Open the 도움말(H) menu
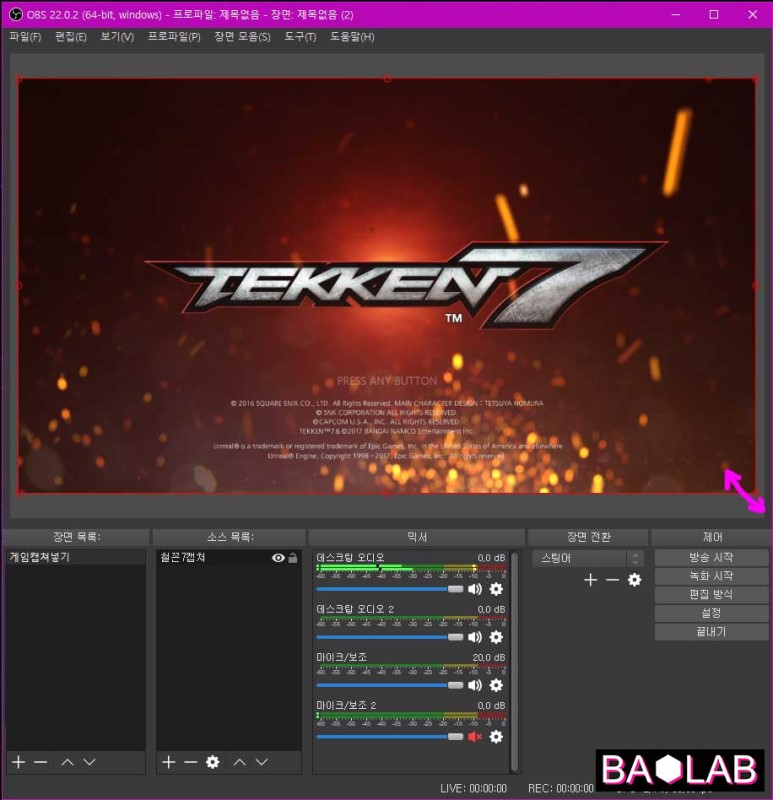 [x=352, y=37]
